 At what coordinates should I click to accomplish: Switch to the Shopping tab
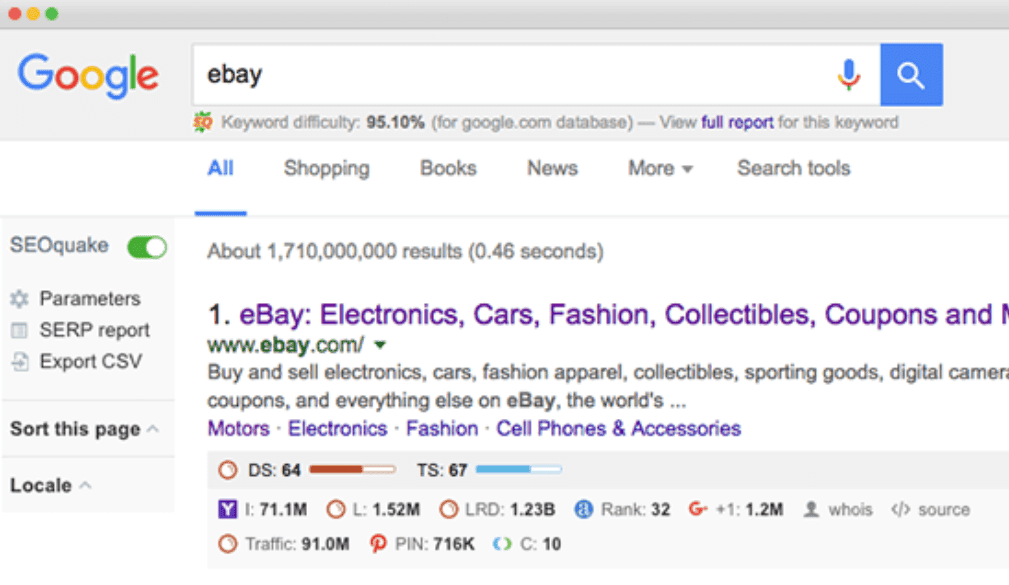tap(326, 169)
